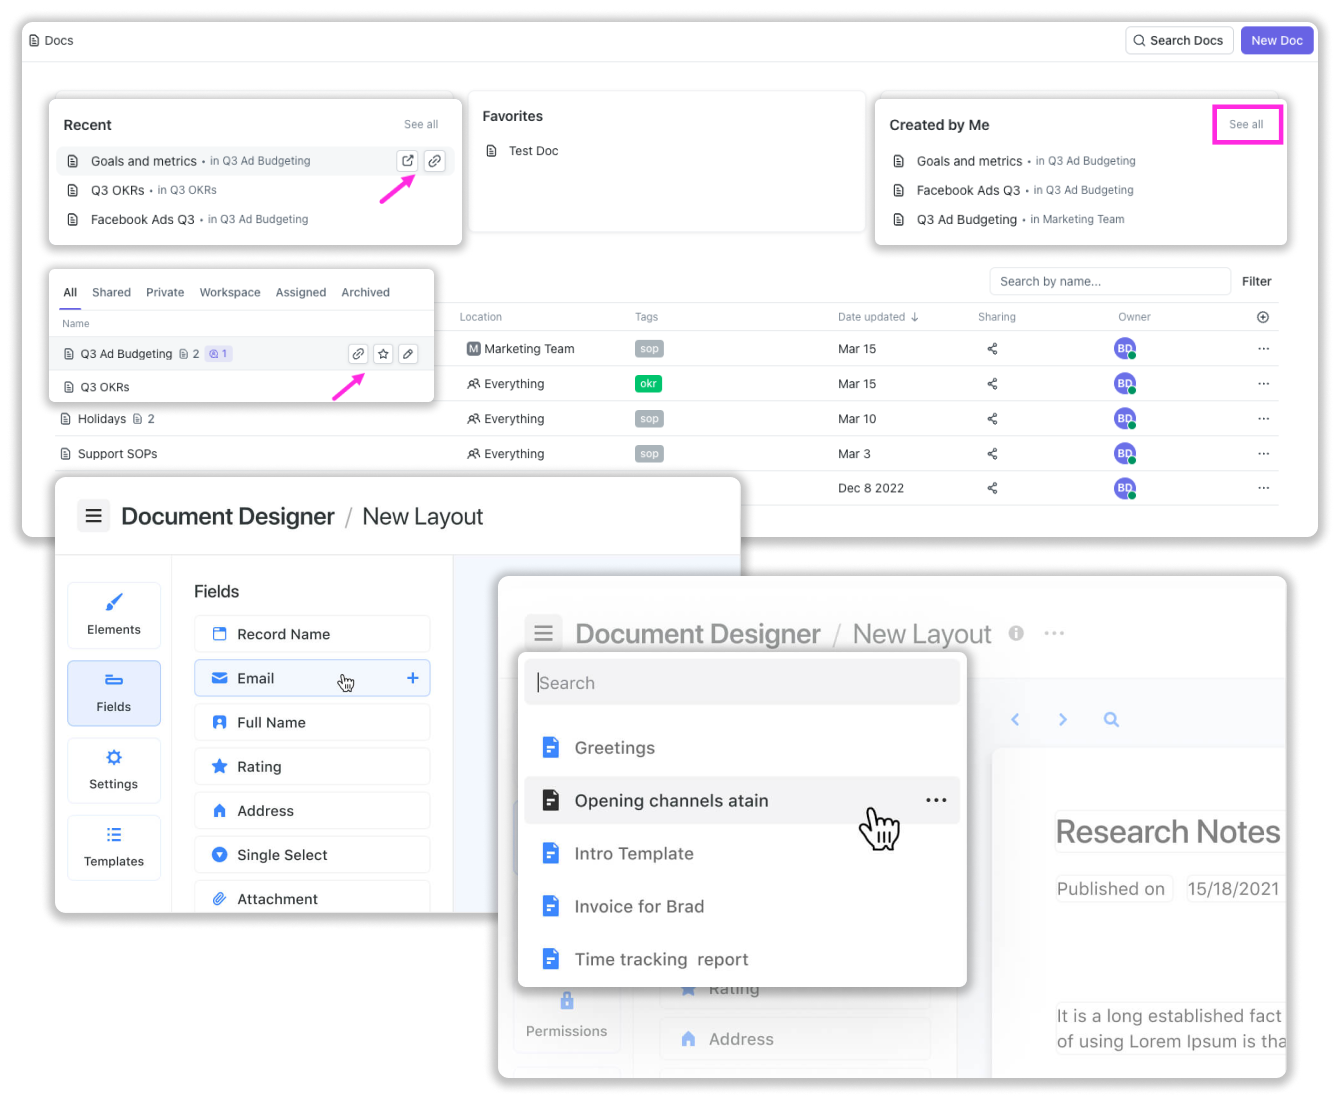Click the search magnifier above Research Notes
The width and height of the screenshot is (1340, 1100).
click(1110, 719)
